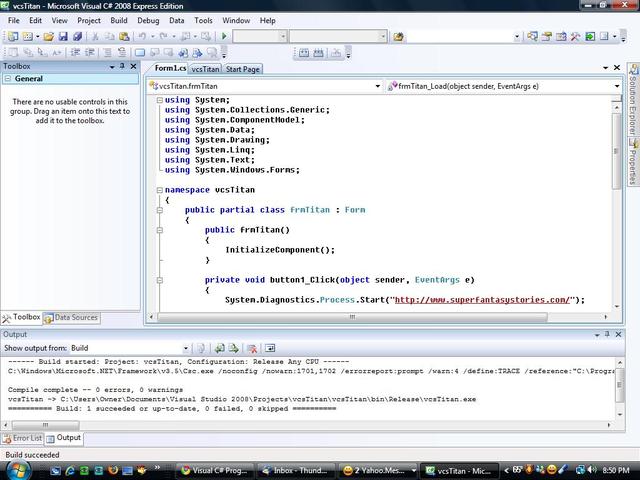Click the Start Page green arrow icon
The image size is (640, 480).
590,36
